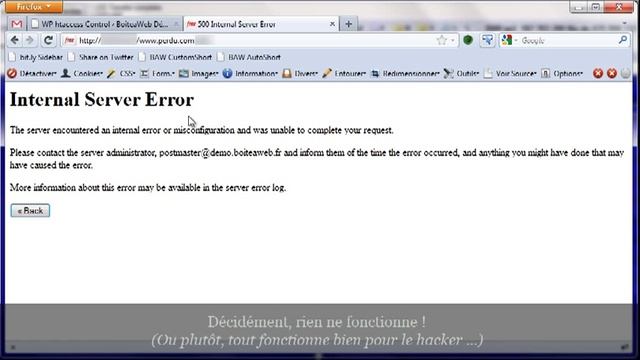
Task: Open the Divers developer toolbar menu
Action: coord(300,73)
